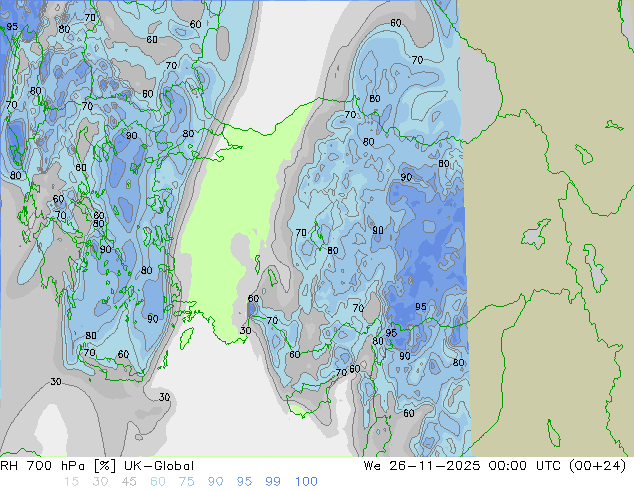
Task: Select legend value 75
Action: pyautogui.click(x=186, y=482)
